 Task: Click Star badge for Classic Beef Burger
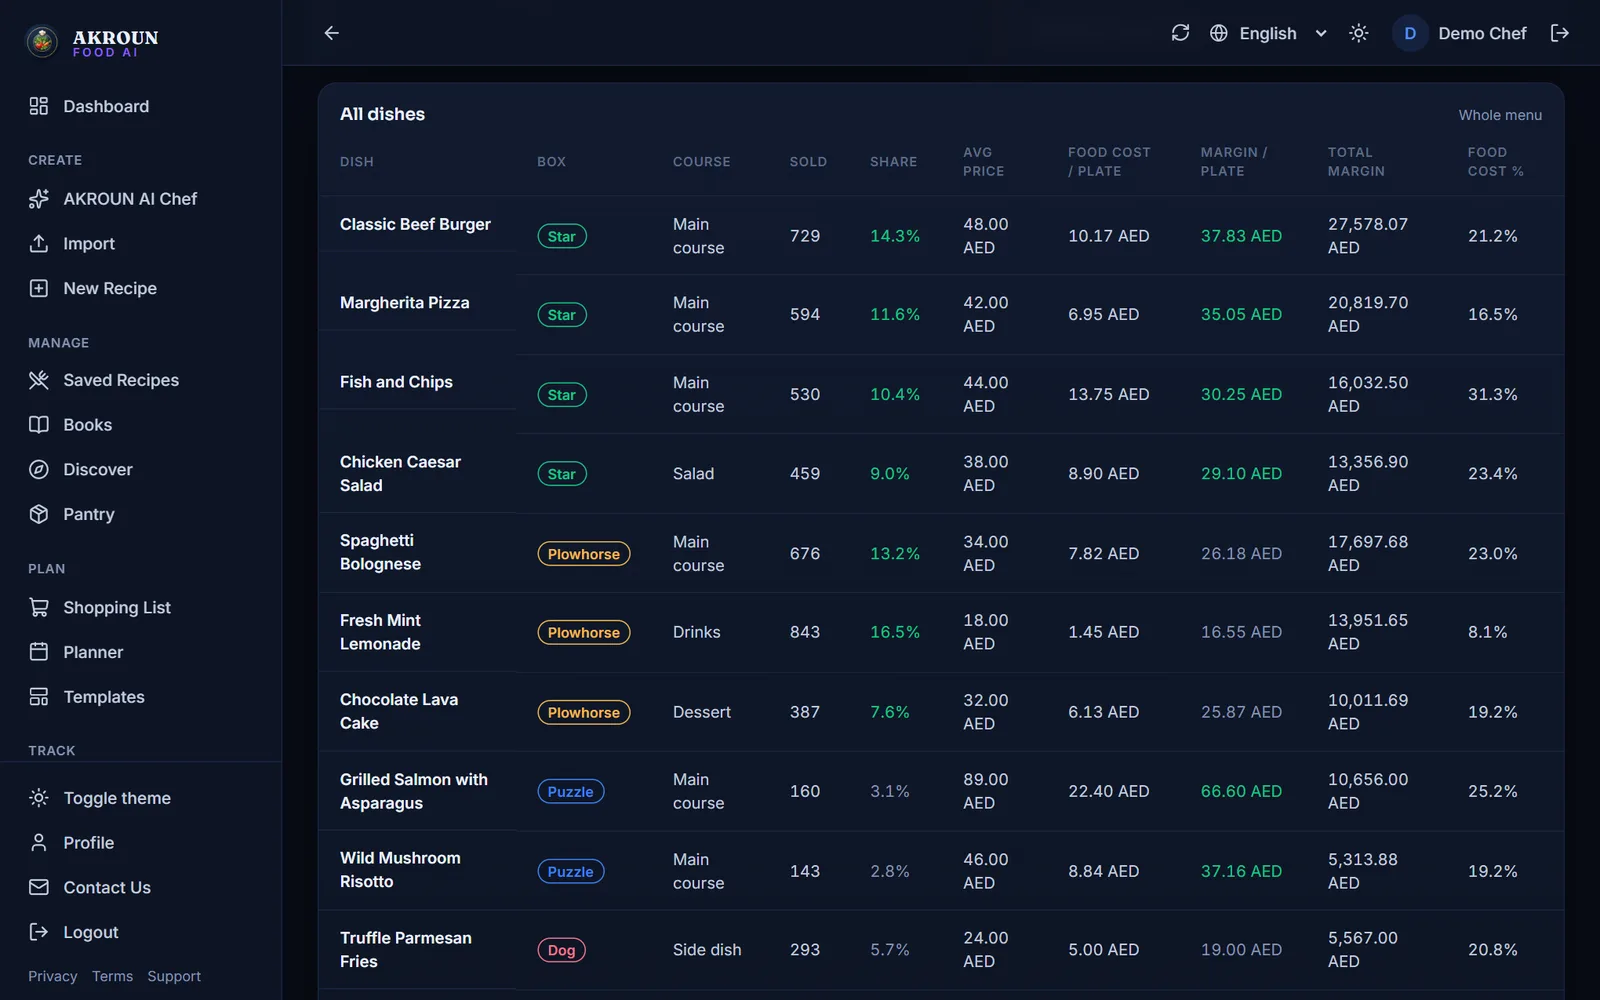click(x=562, y=236)
